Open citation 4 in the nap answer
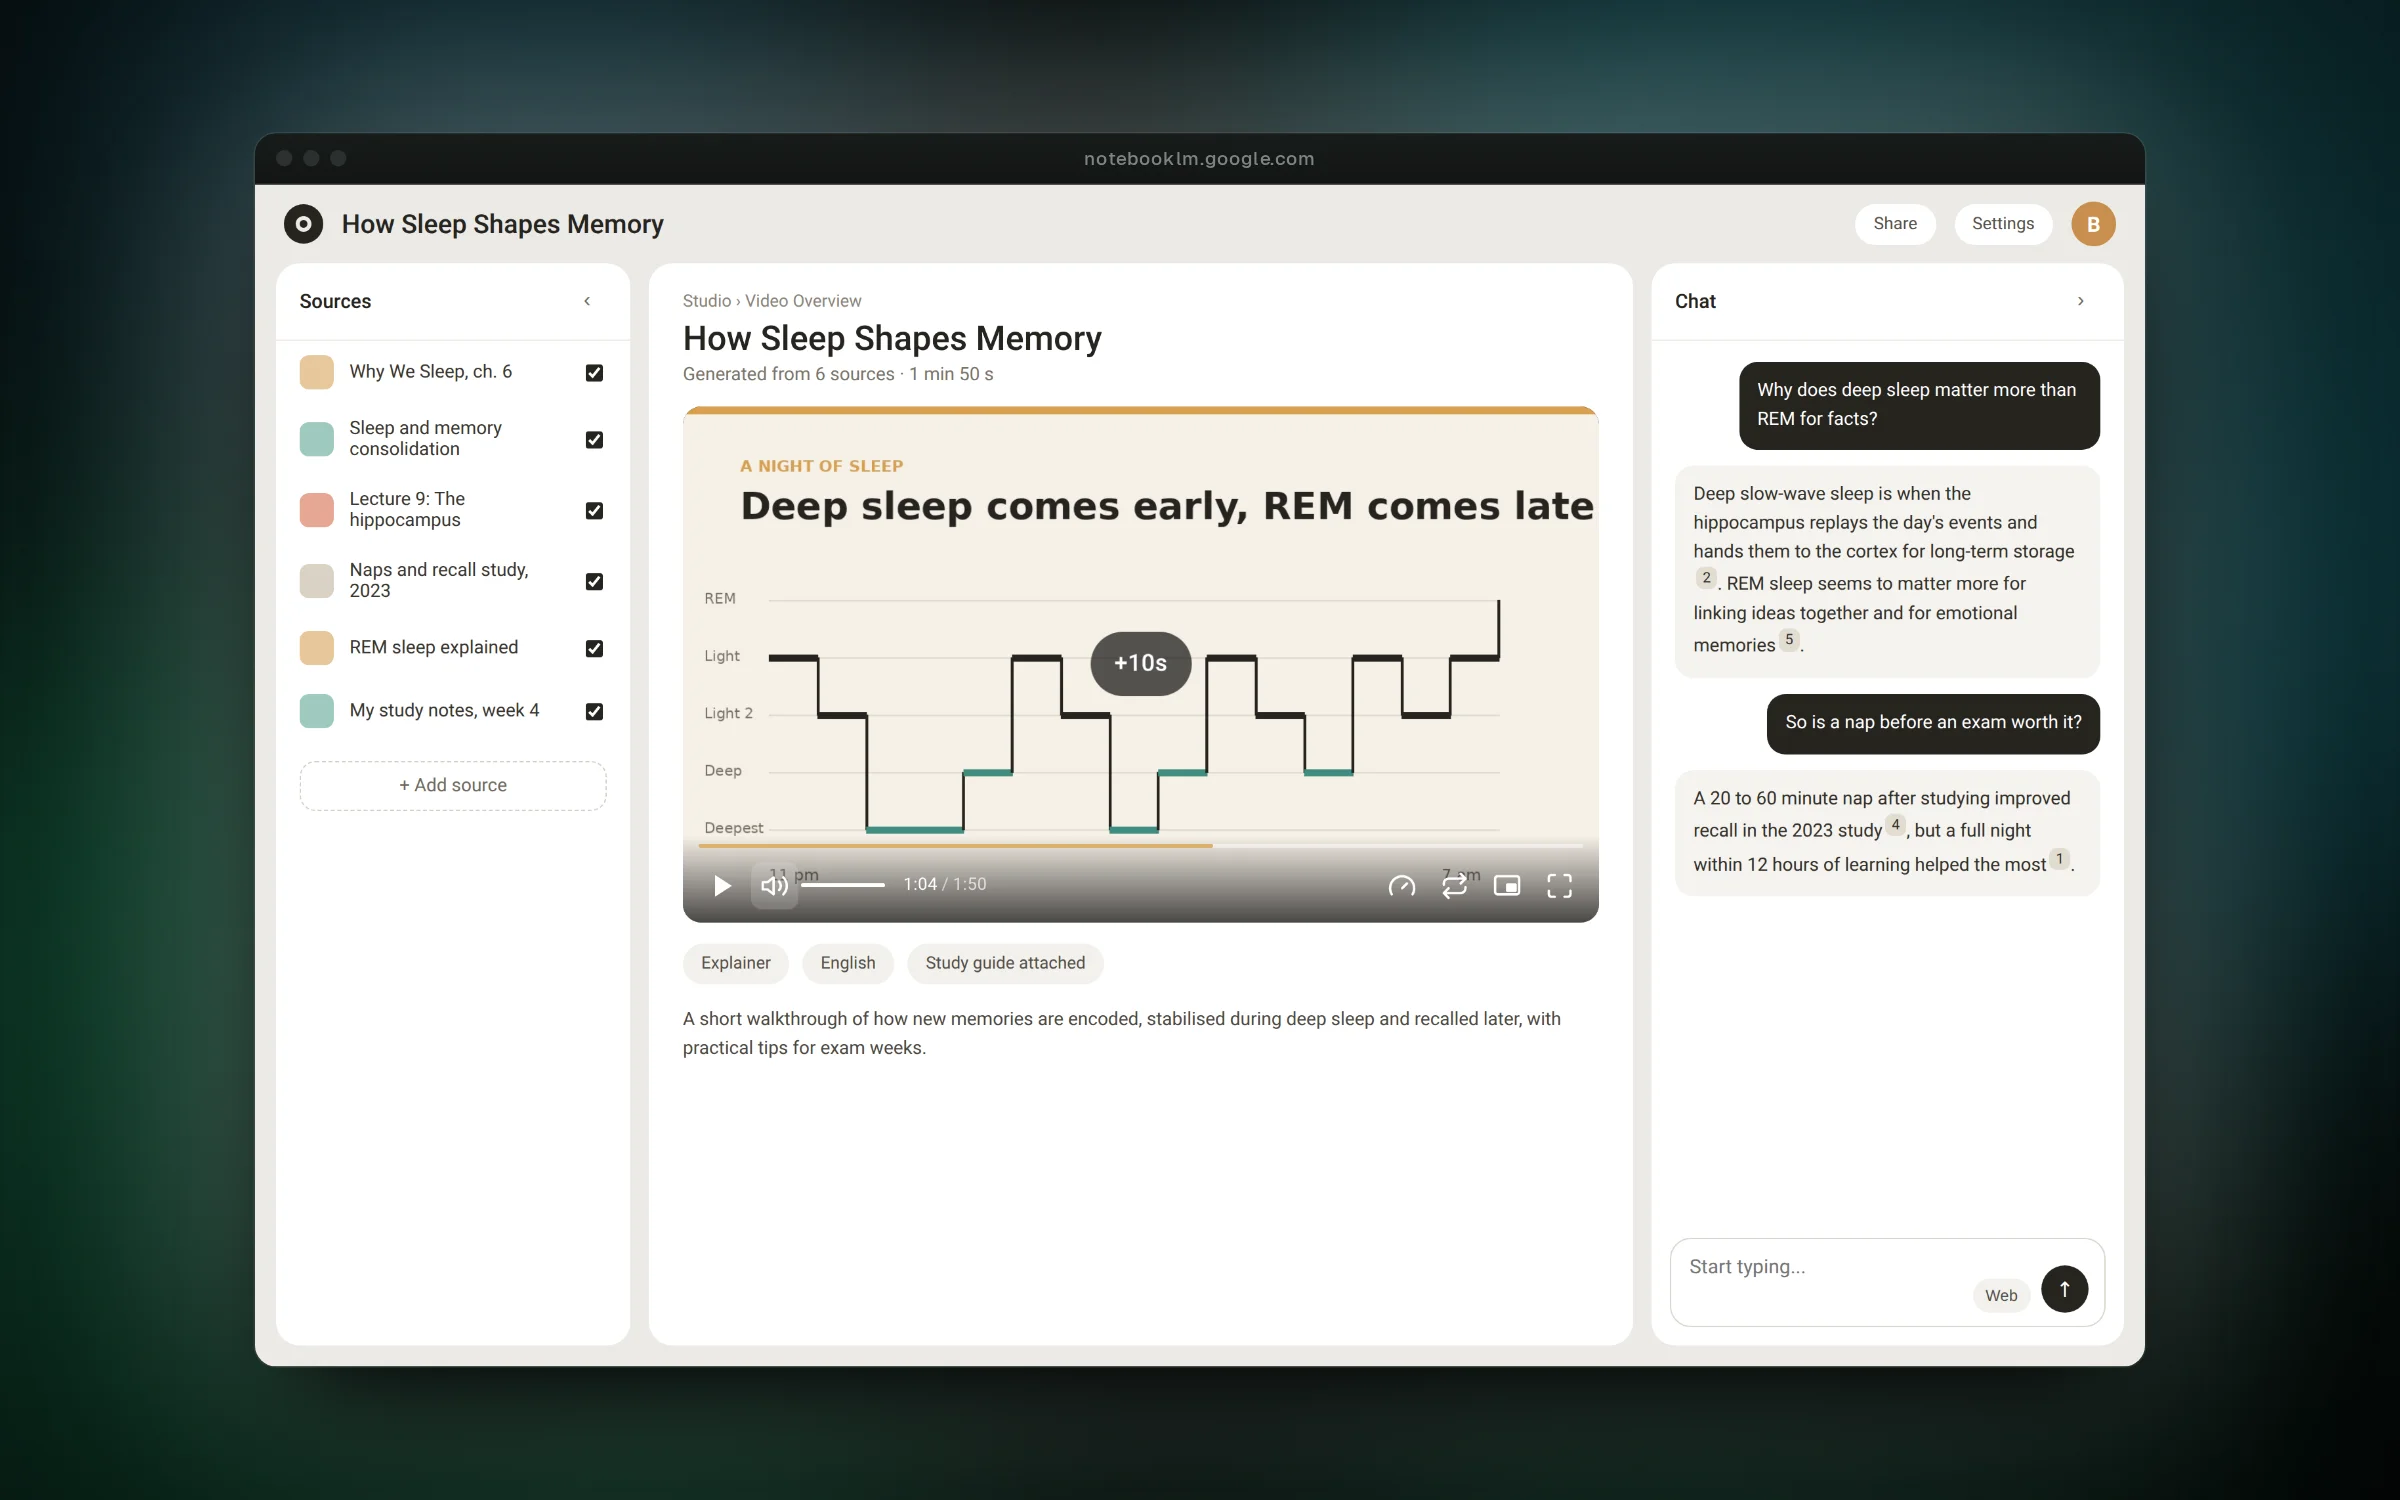Viewport: 2400px width, 1500px height. 1895,825
